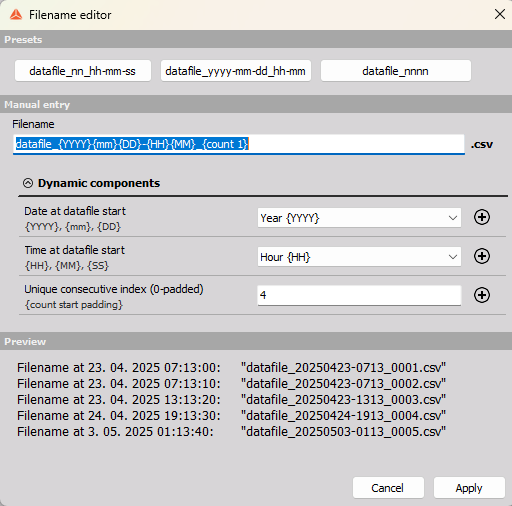
Task: Click the Manual entry section header
Action: 256,104
